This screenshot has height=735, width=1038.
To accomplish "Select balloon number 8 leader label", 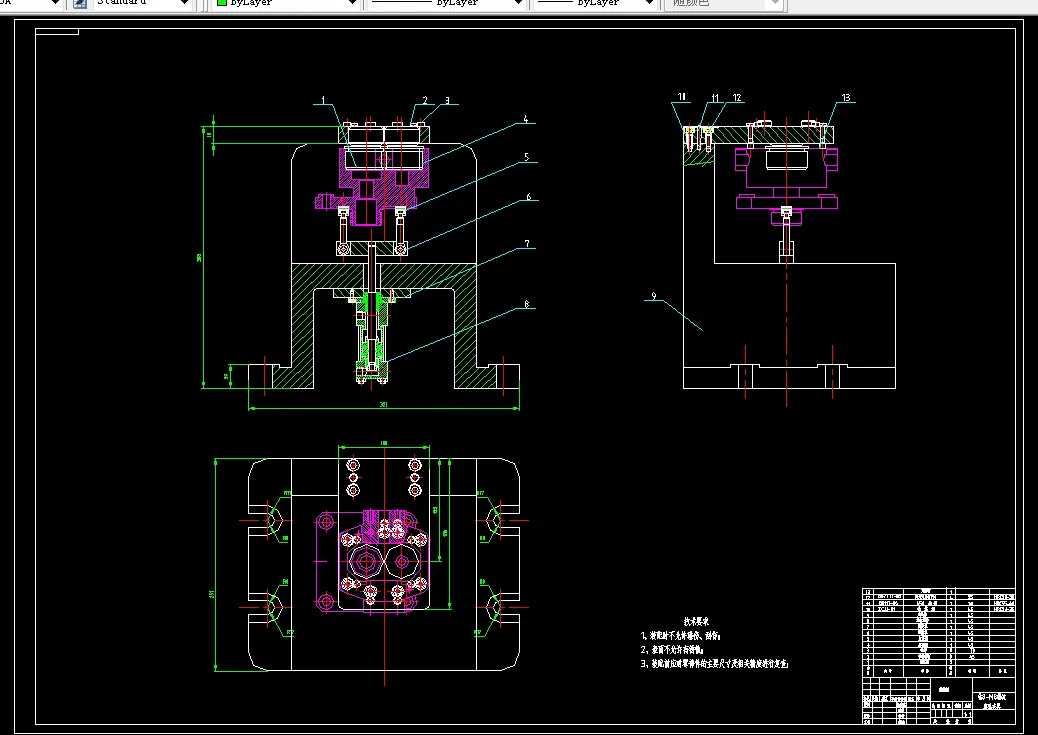I will 526,305.
